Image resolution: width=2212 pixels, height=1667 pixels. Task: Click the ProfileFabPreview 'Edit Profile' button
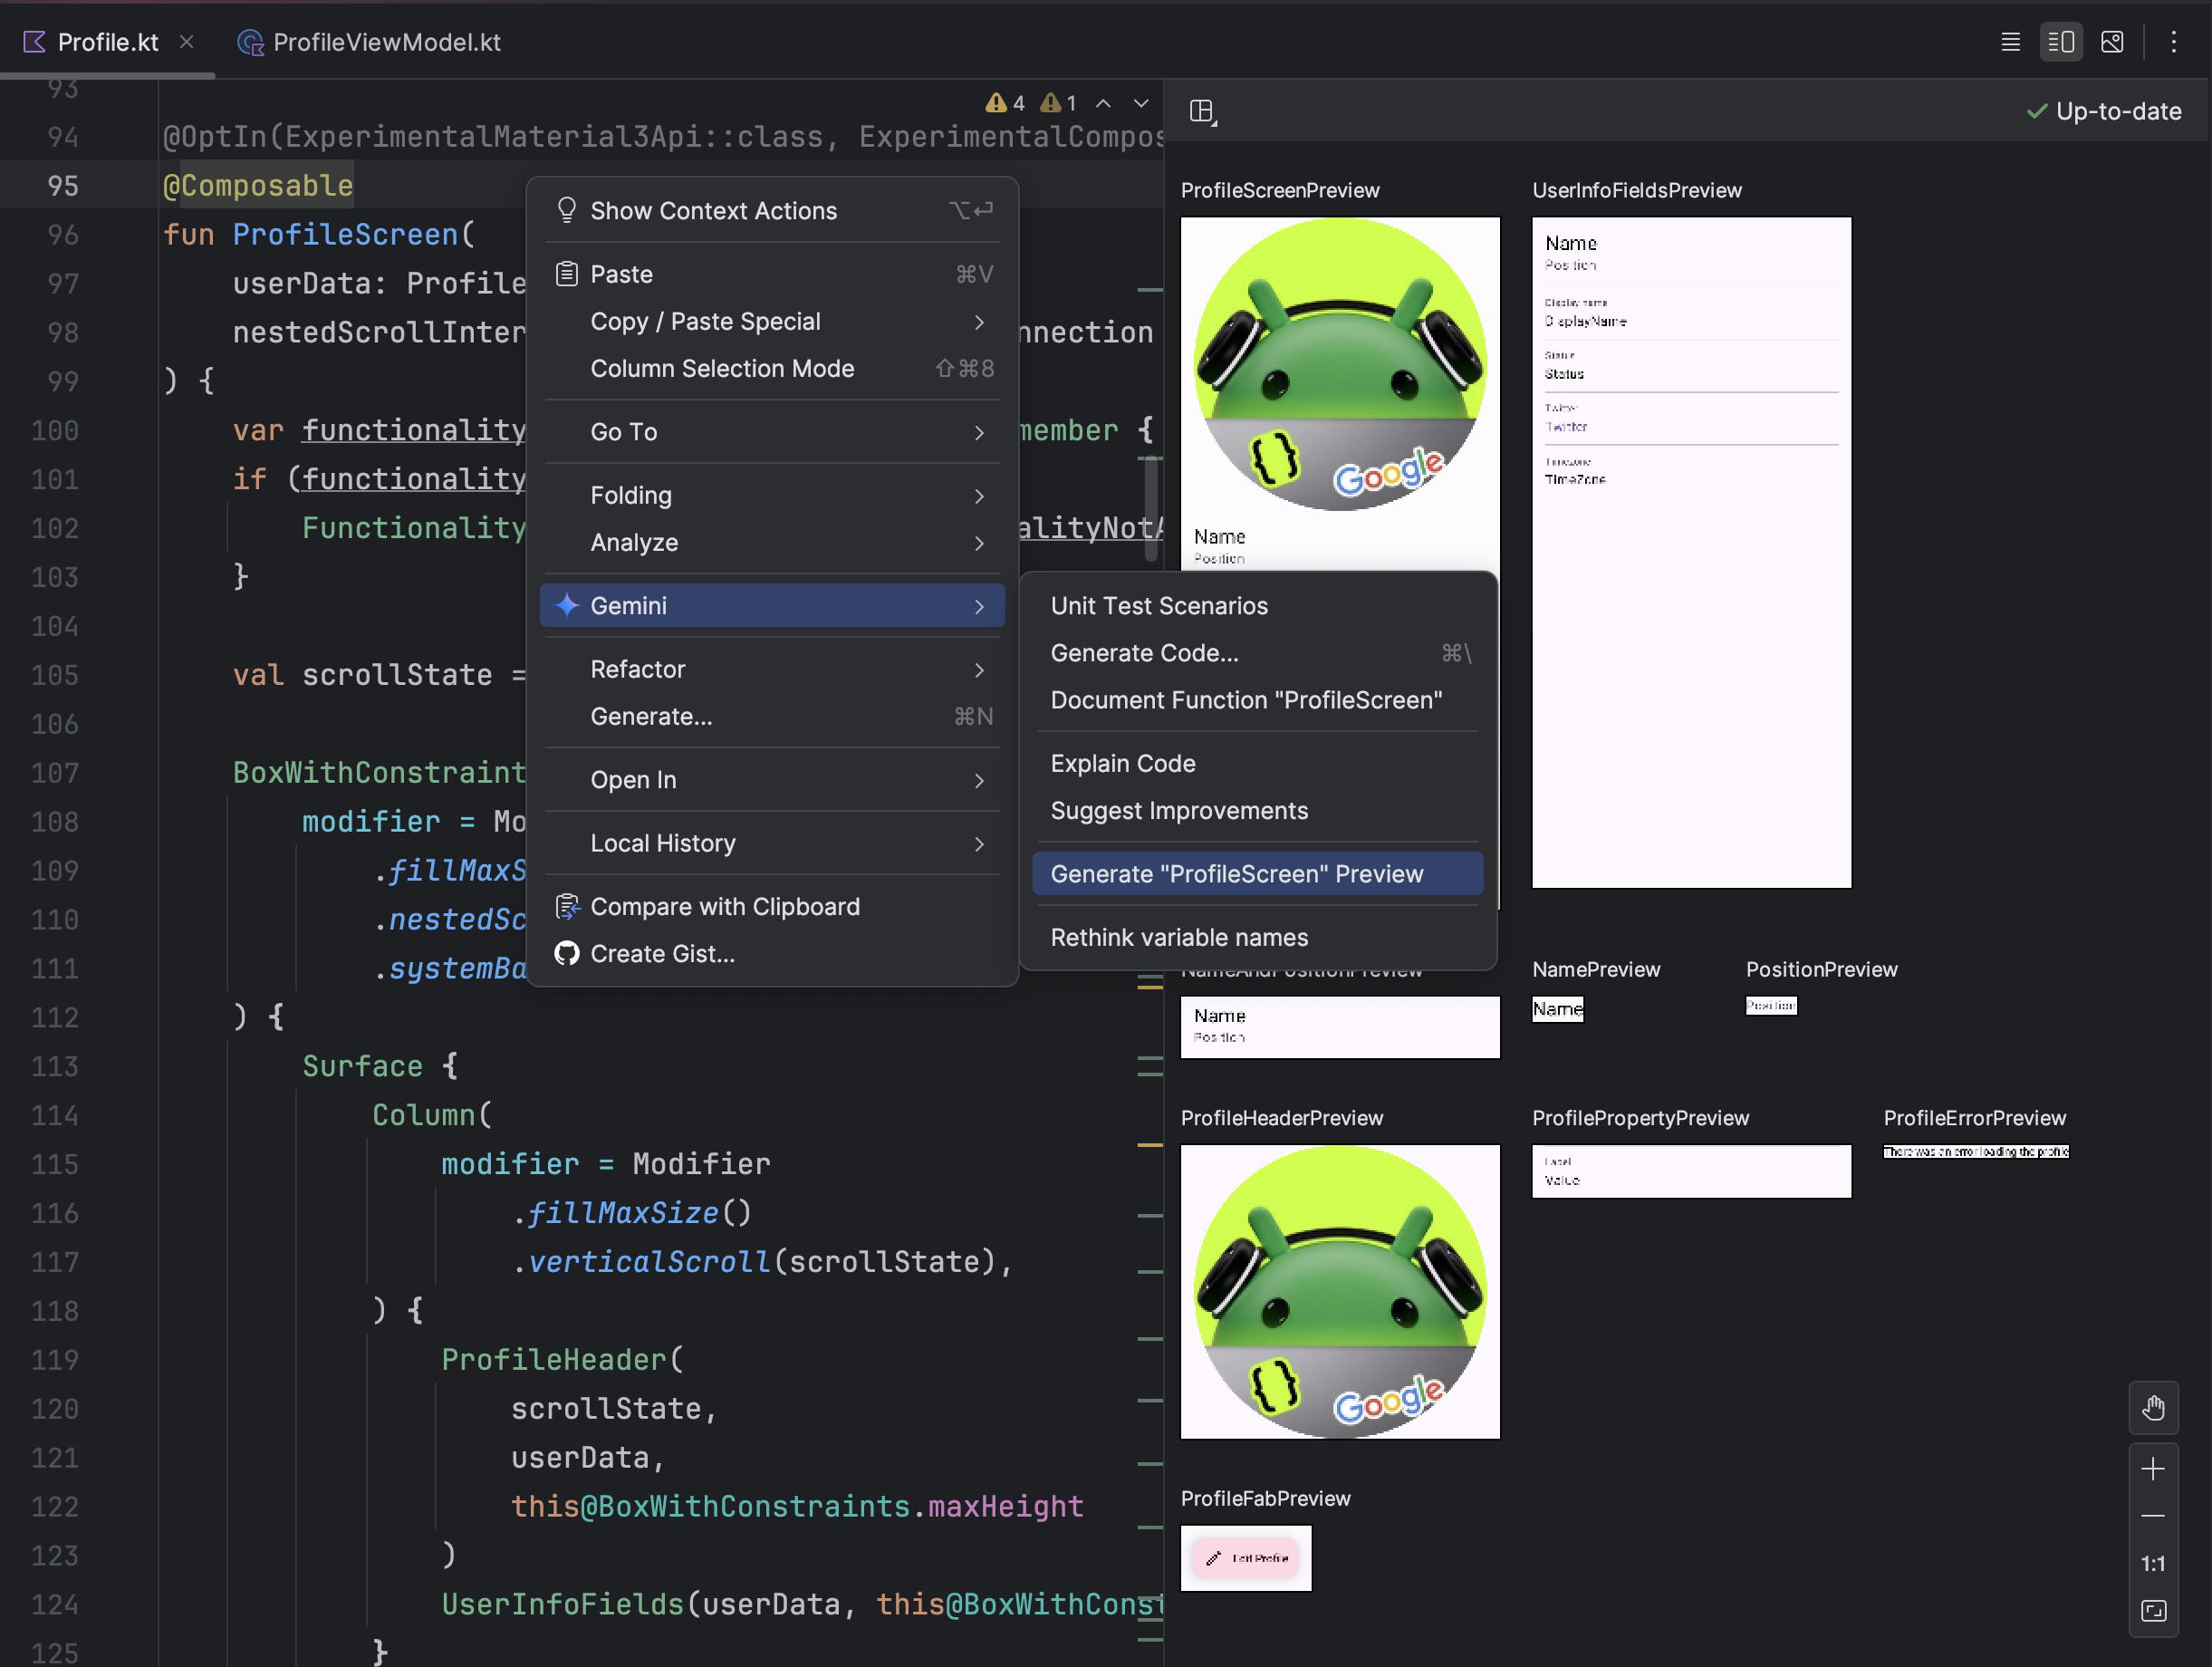pyautogui.click(x=1246, y=1556)
